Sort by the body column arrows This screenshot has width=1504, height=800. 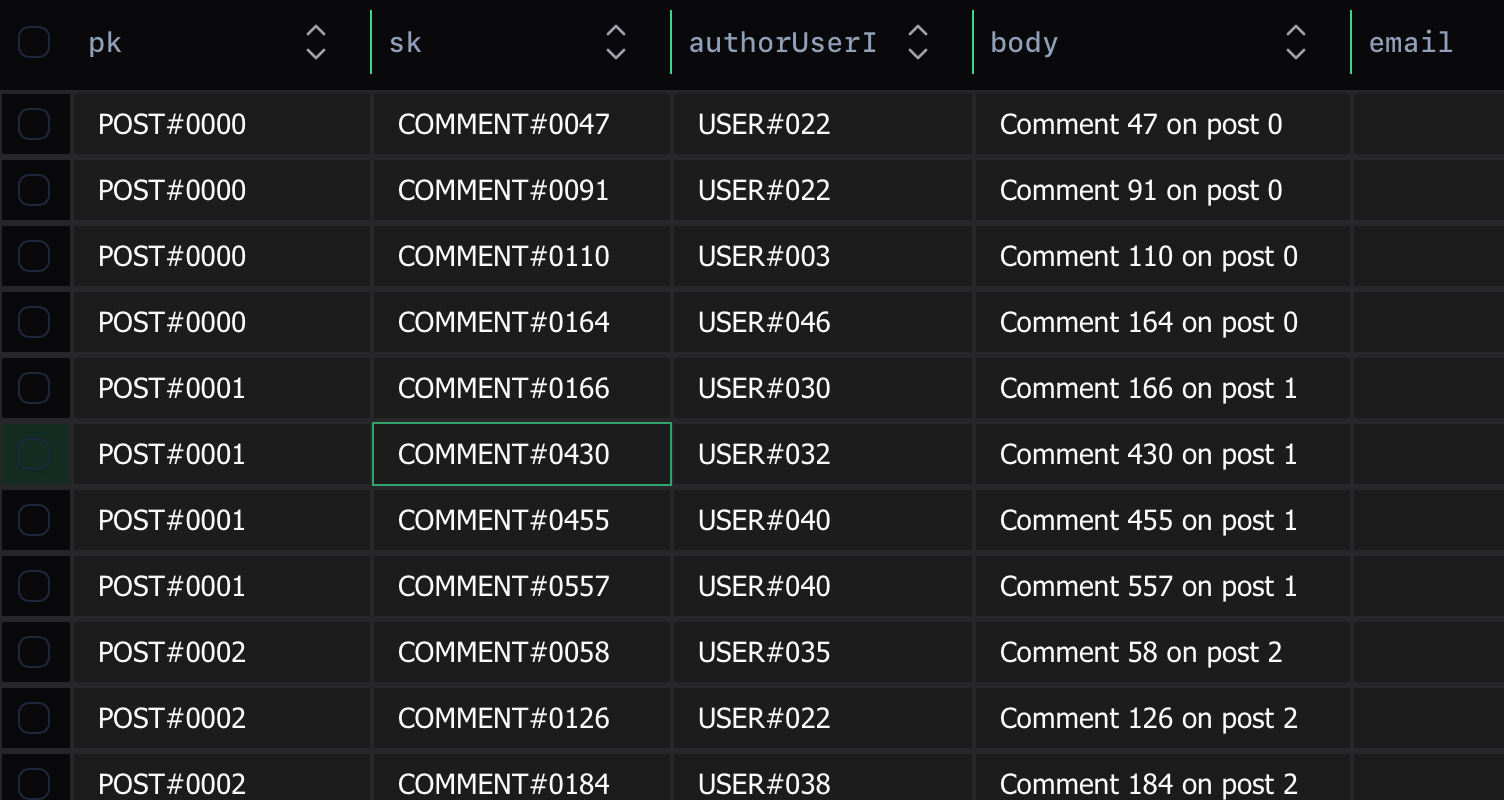[1296, 42]
